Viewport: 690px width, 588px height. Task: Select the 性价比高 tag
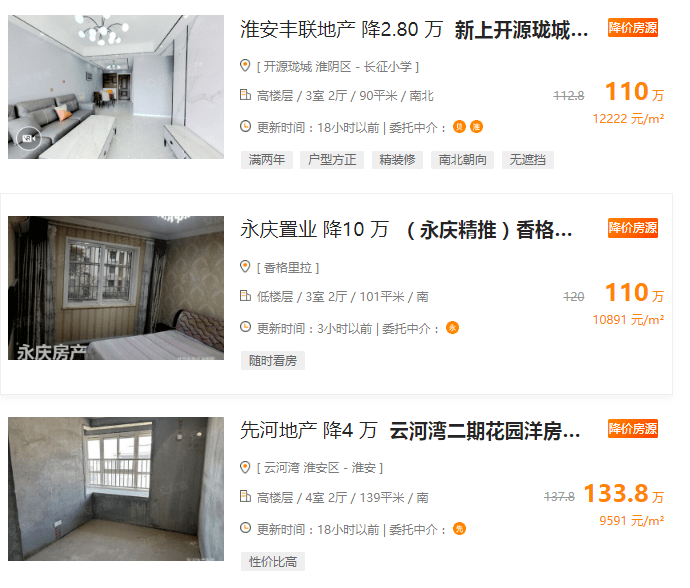click(273, 562)
